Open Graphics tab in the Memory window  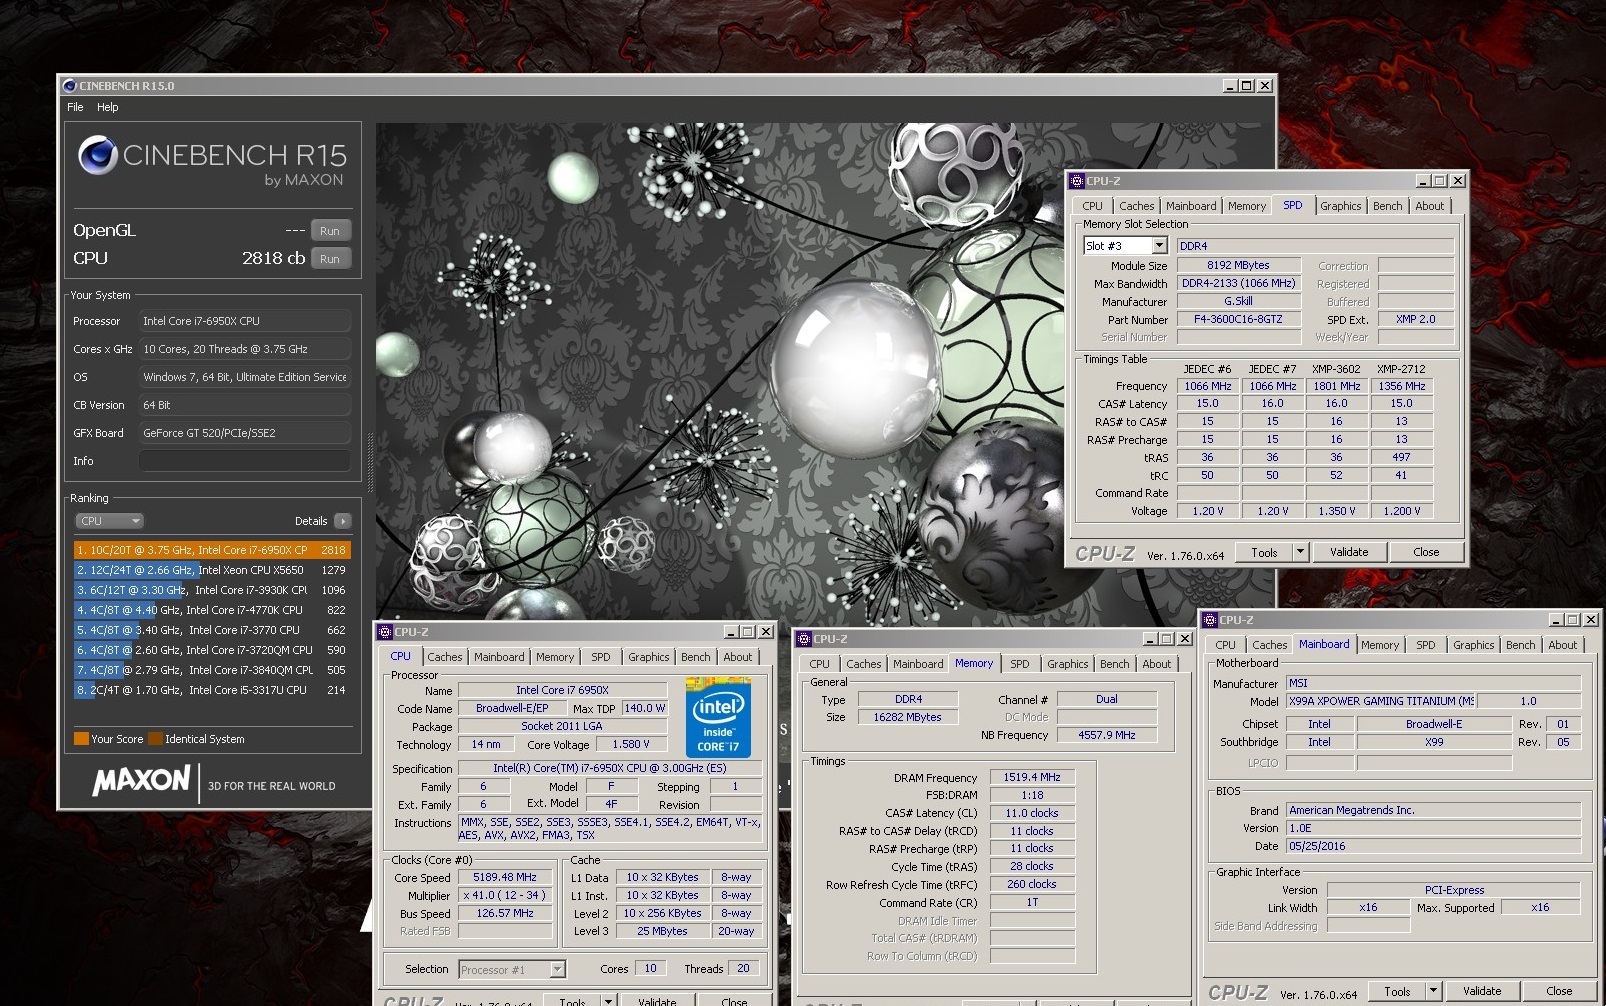[1067, 664]
